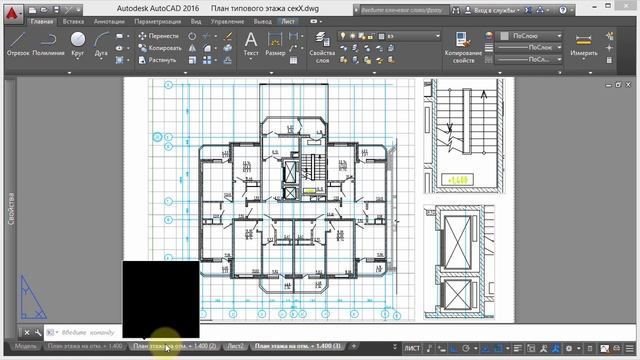The image size is (640, 360).
Task: Open the AutoCAD application menu
Action: pyautogui.click(x=13, y=14)
